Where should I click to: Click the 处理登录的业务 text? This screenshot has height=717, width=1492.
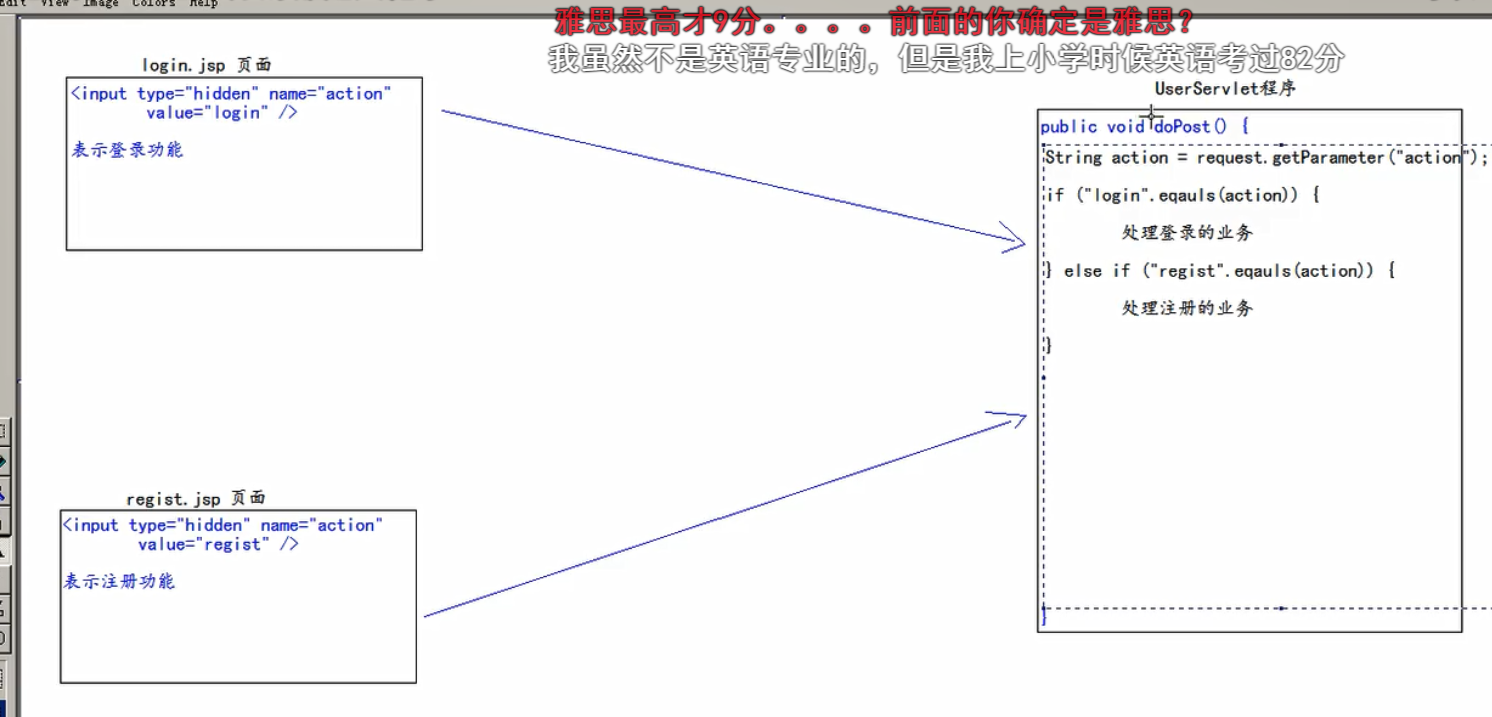[1187, 233]
